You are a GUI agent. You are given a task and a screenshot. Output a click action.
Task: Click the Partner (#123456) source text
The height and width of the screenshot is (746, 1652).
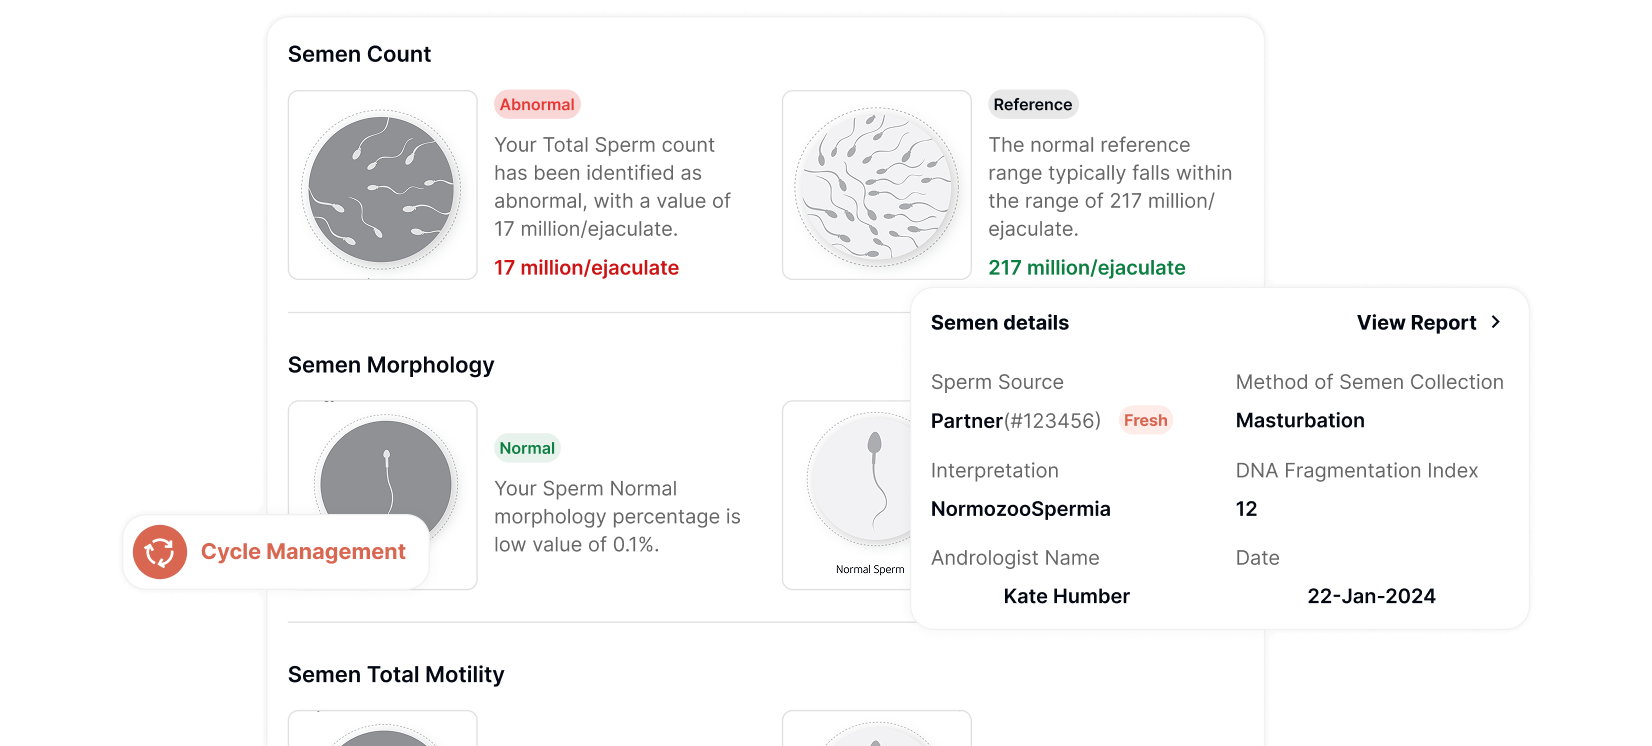pos(1015,421)
